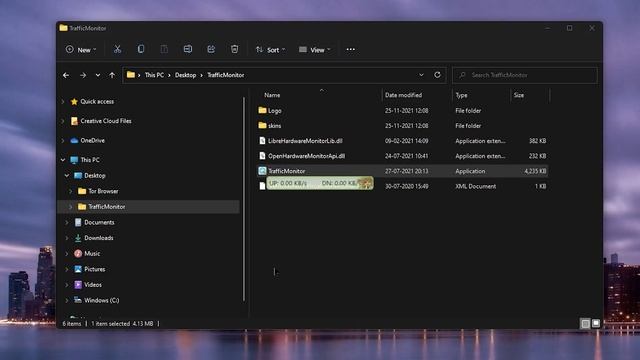Click the Share icon in toolbar
Image resolution: width=640 pixels, height=360 pixels.
pyautogui.click(x=211, y=49)
